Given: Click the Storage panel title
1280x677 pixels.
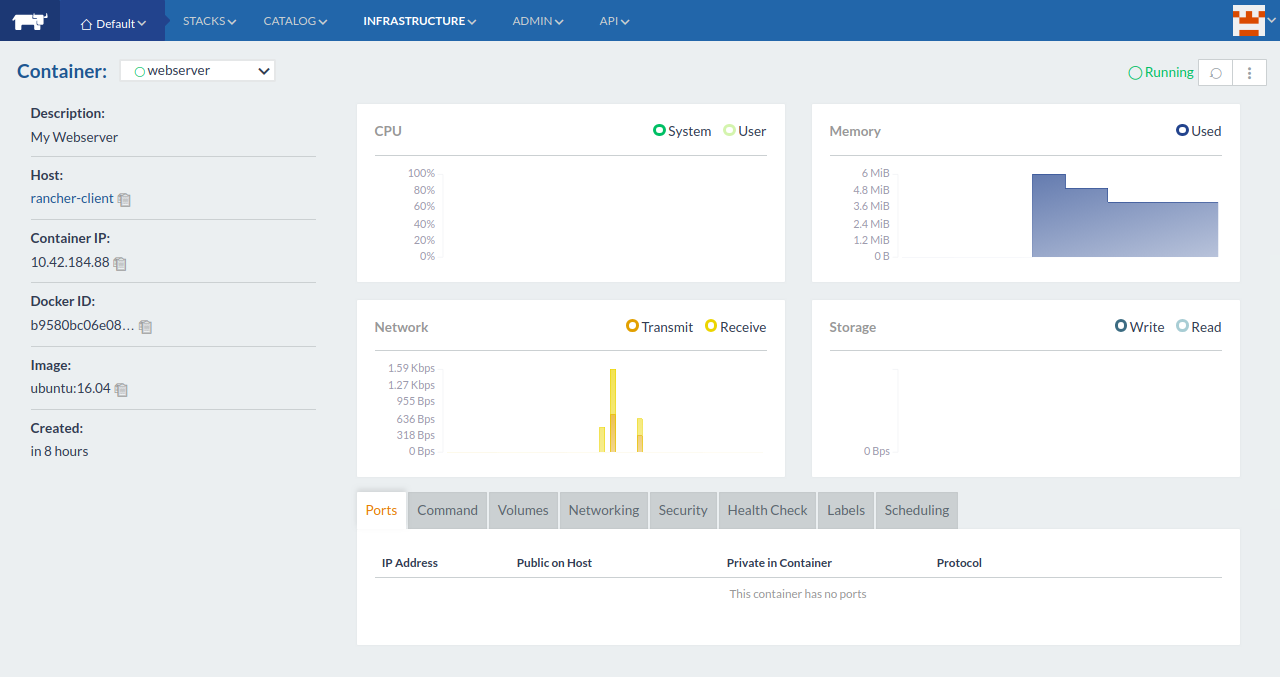Looking at the screenshot, I should pyautogui.click(x=852, y=327).
